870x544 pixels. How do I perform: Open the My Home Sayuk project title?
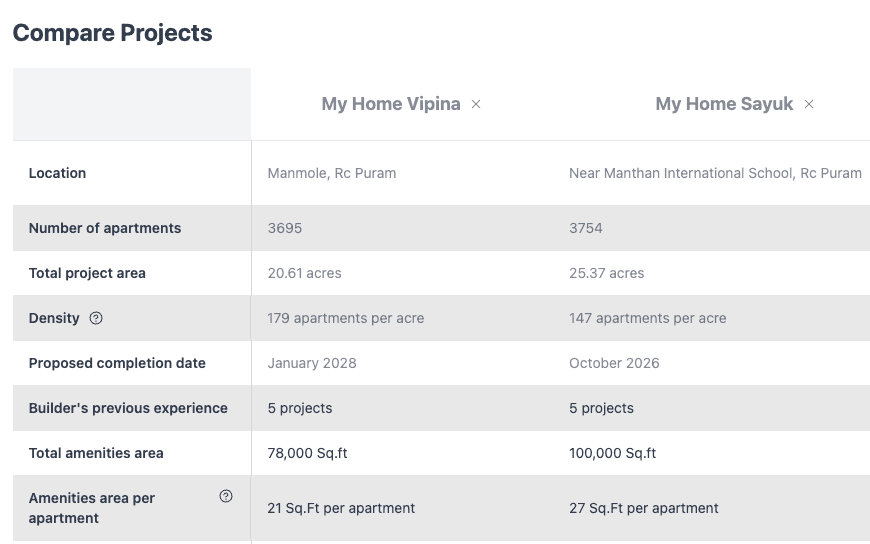[724, 104]
